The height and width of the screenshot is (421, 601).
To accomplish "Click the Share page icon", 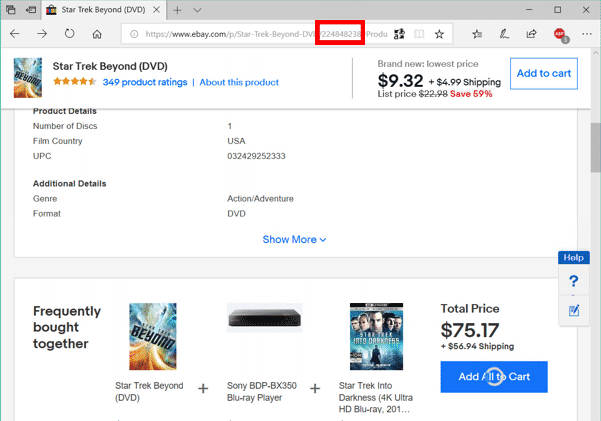I will 530,33.
